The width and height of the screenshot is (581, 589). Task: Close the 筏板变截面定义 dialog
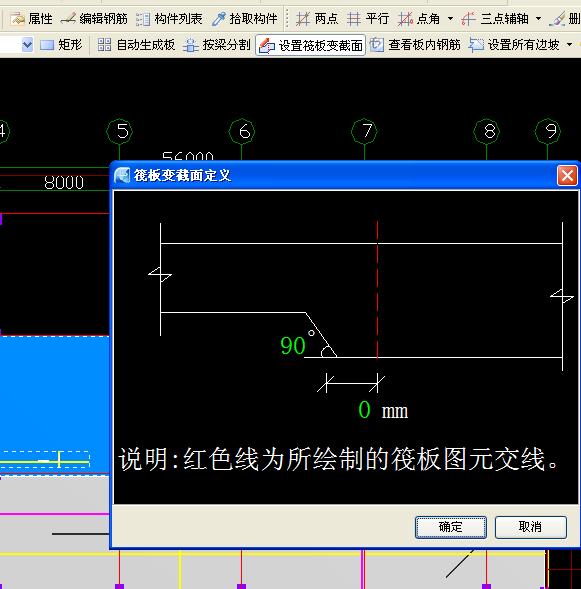pos(567,175)
